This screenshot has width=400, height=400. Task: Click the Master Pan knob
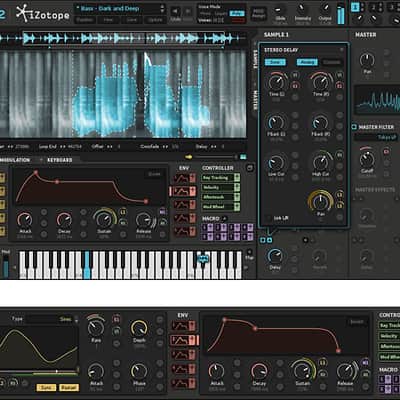click(x=367, y=61)
